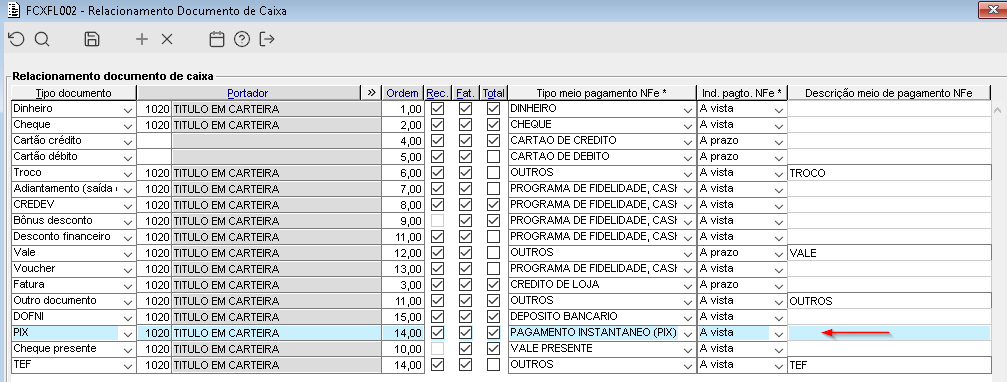Expand payment type dropdown showing VALE PRESENTE
The height and width of the screenshot is (382, 1007).
(687, 350)
